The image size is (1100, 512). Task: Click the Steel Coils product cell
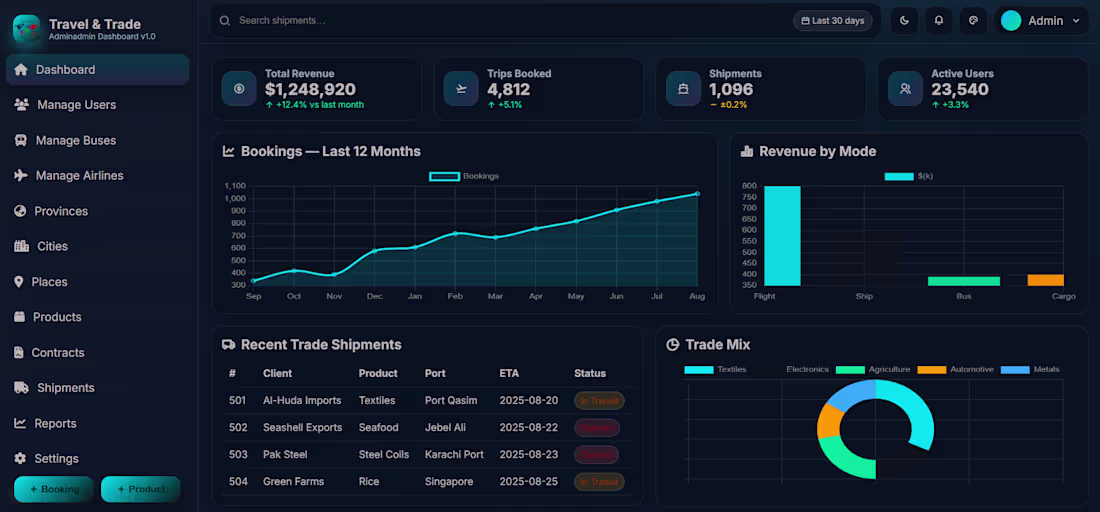pyautogui.click(x=384, y=454)
